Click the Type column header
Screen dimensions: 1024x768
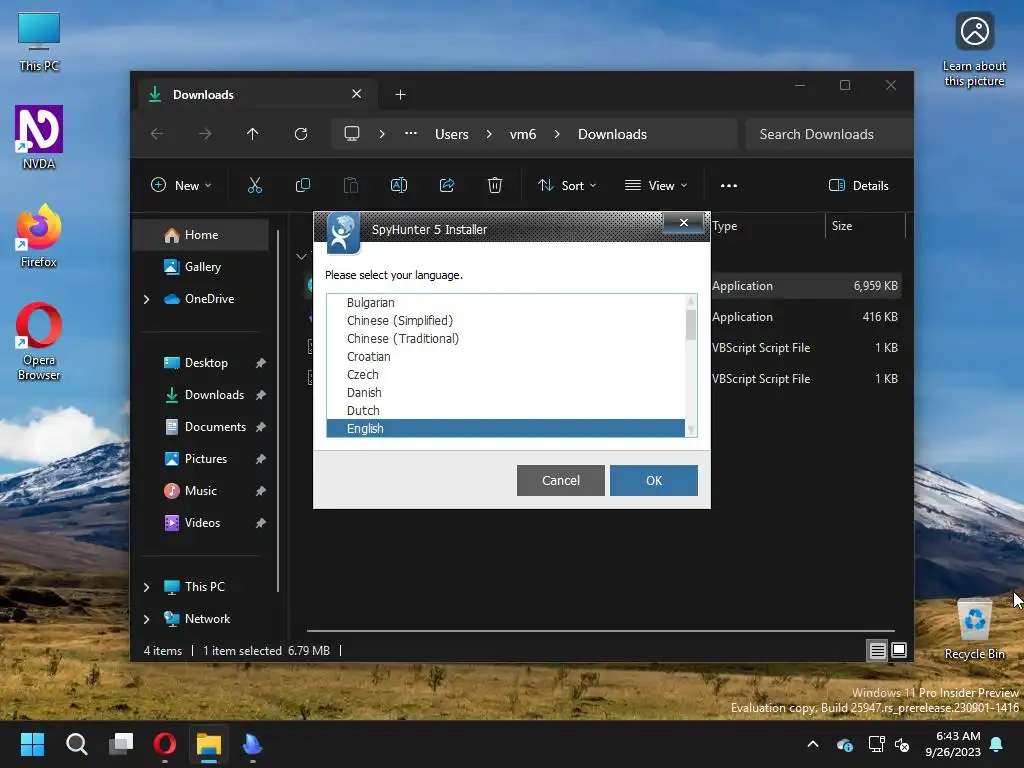767,226
